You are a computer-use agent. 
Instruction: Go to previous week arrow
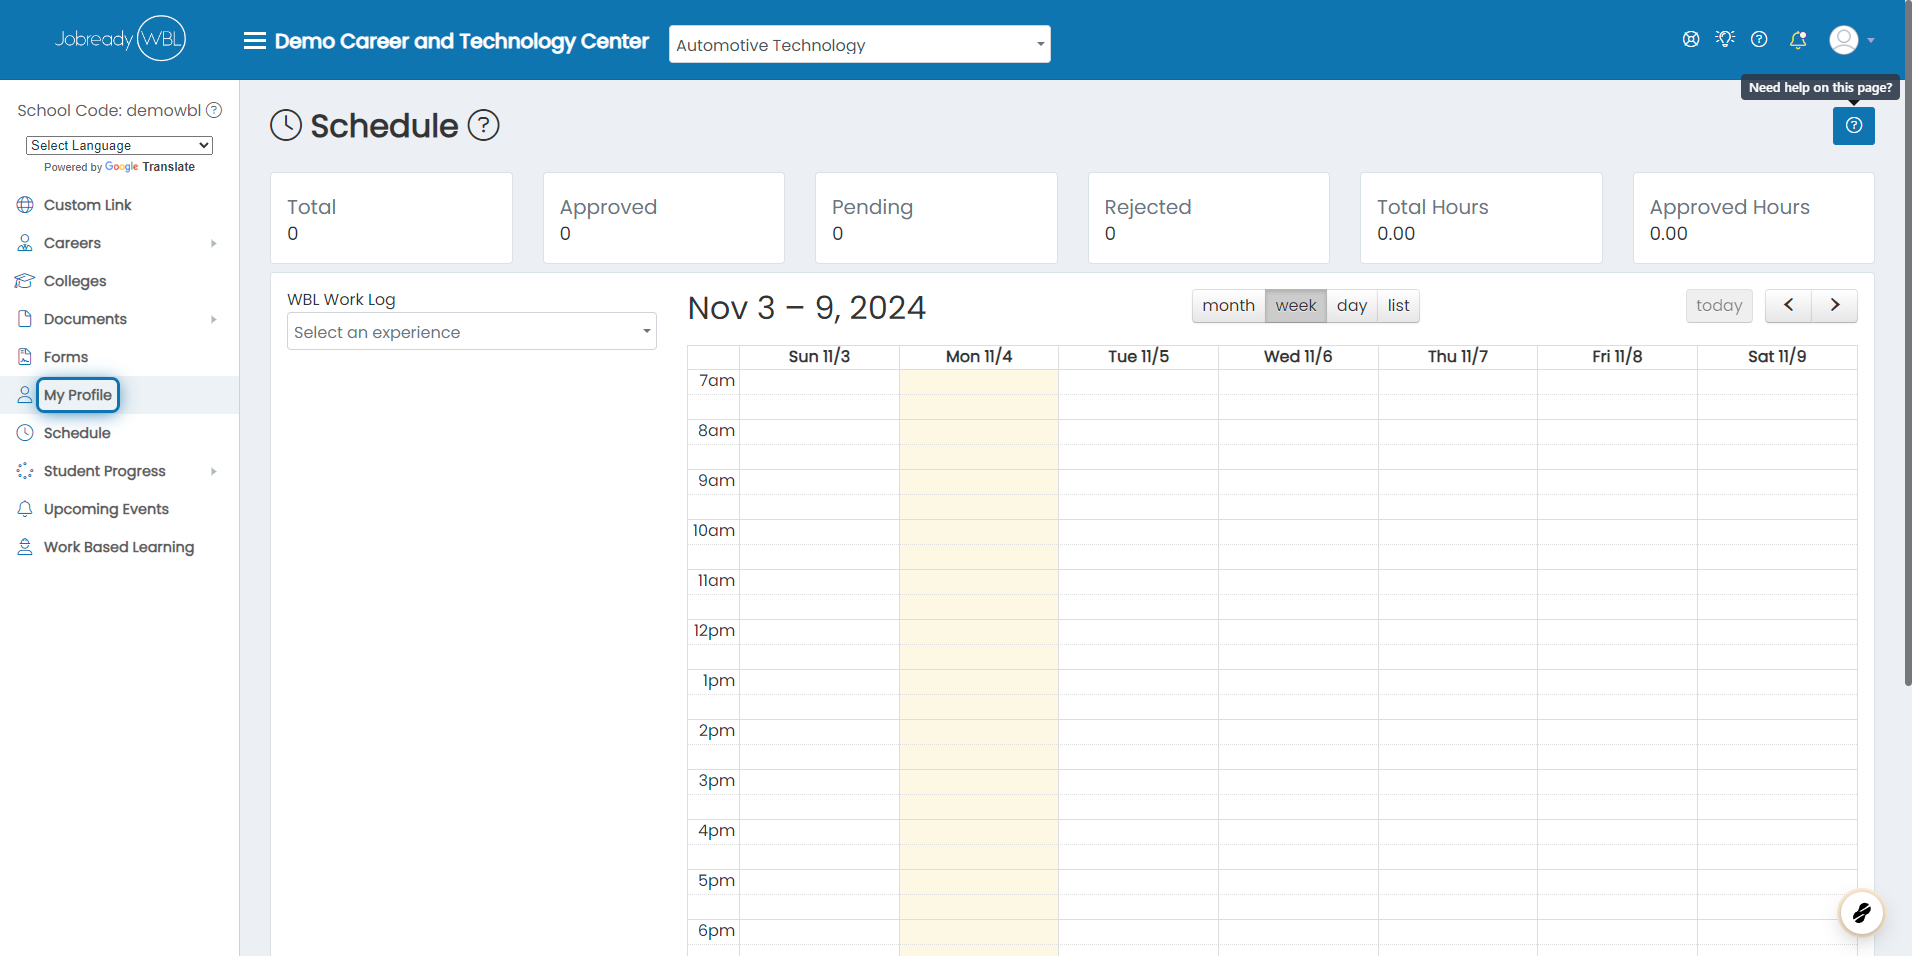tap(1788, 306)
